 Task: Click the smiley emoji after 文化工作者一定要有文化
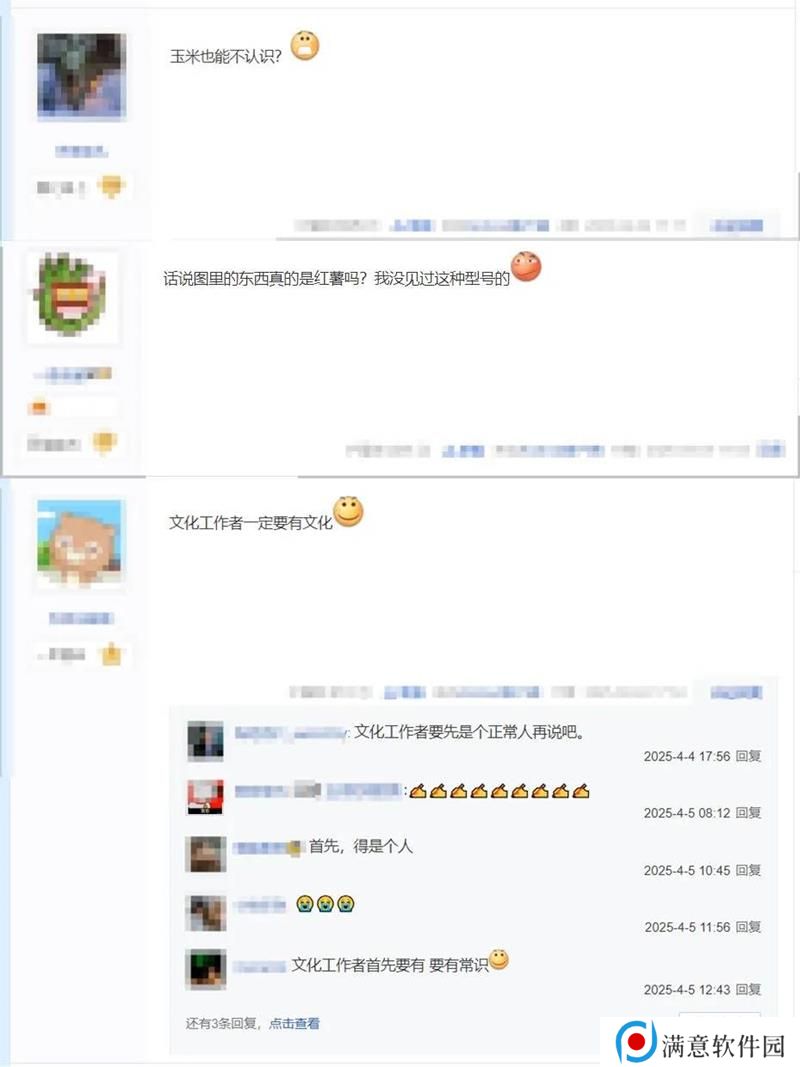(348, 512)
